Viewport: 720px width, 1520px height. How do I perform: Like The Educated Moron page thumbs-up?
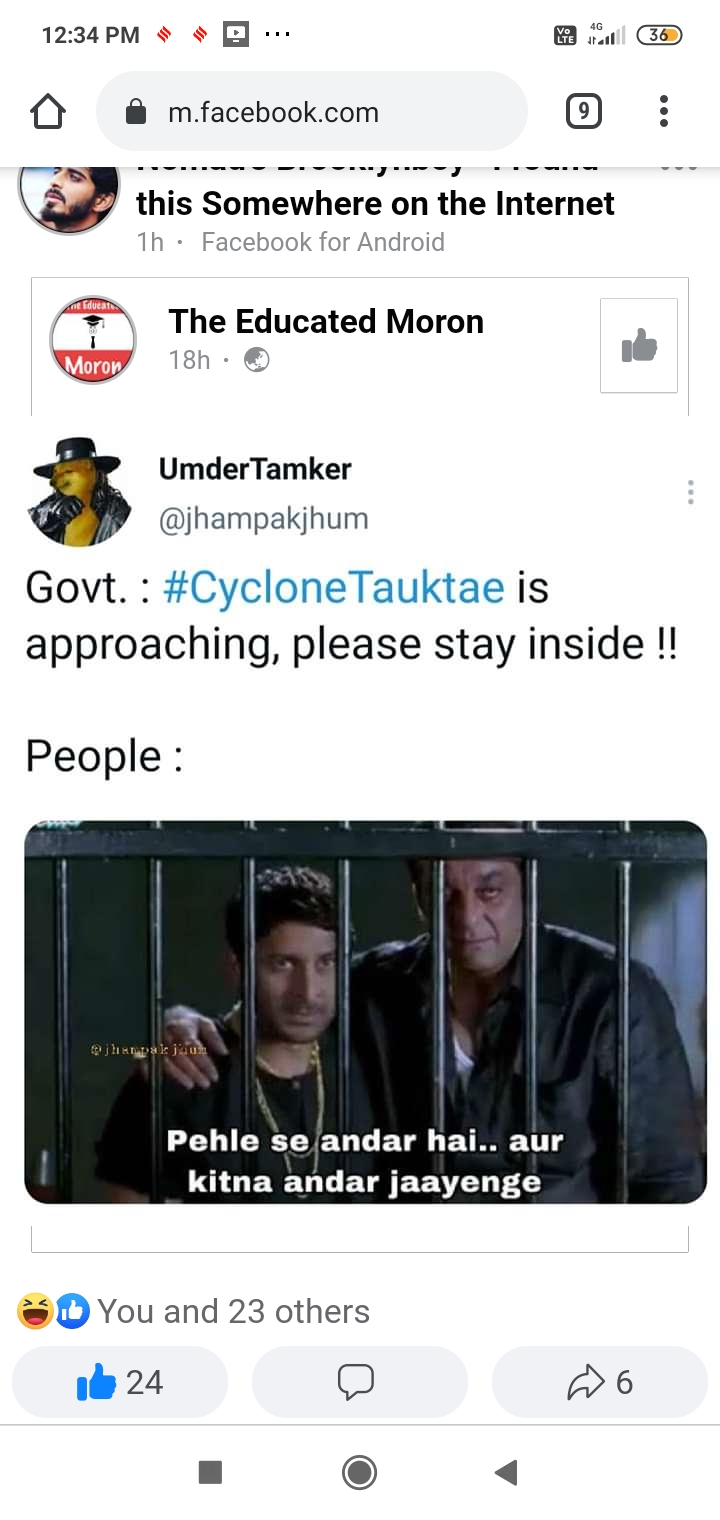click(x=639, y=345)
